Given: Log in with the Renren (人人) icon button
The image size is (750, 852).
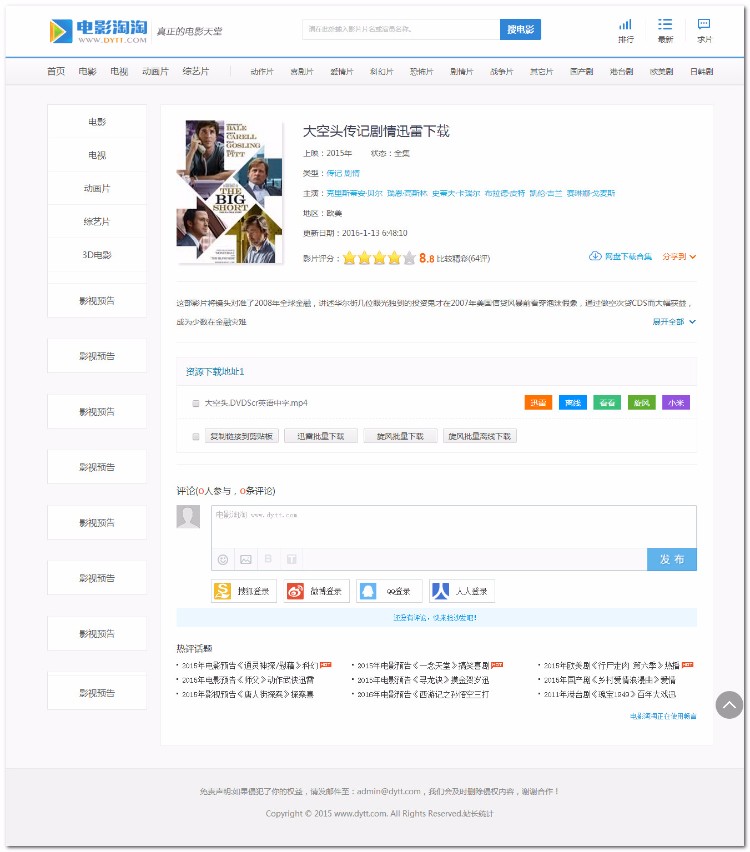Looking at the screenshot, I should [462, 591].
